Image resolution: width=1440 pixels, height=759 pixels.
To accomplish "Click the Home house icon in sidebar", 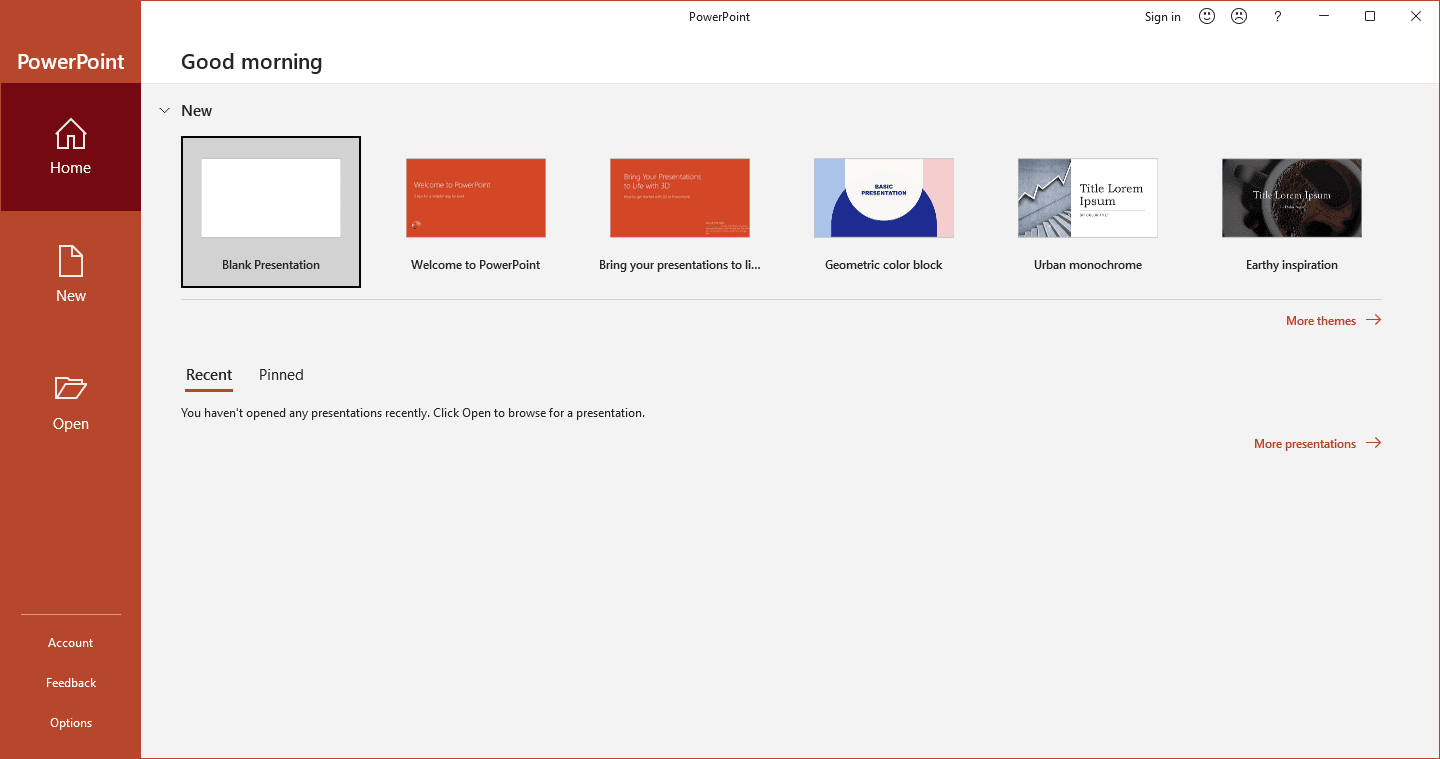I will [70, 134].
